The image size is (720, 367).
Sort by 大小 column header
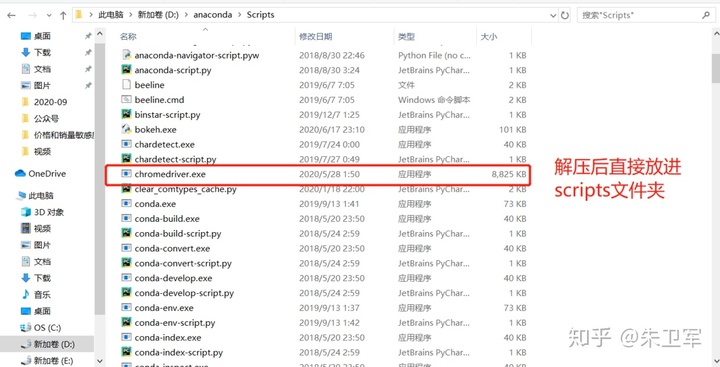(488, 37)
